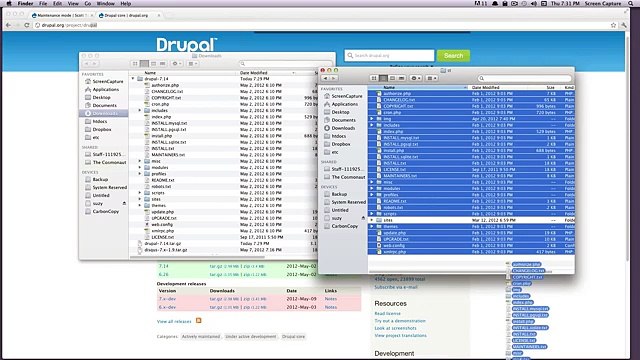Screen dimensions: 640x360
Task: Open the Try out a demonstration link
Action: (x=400, y=321)
